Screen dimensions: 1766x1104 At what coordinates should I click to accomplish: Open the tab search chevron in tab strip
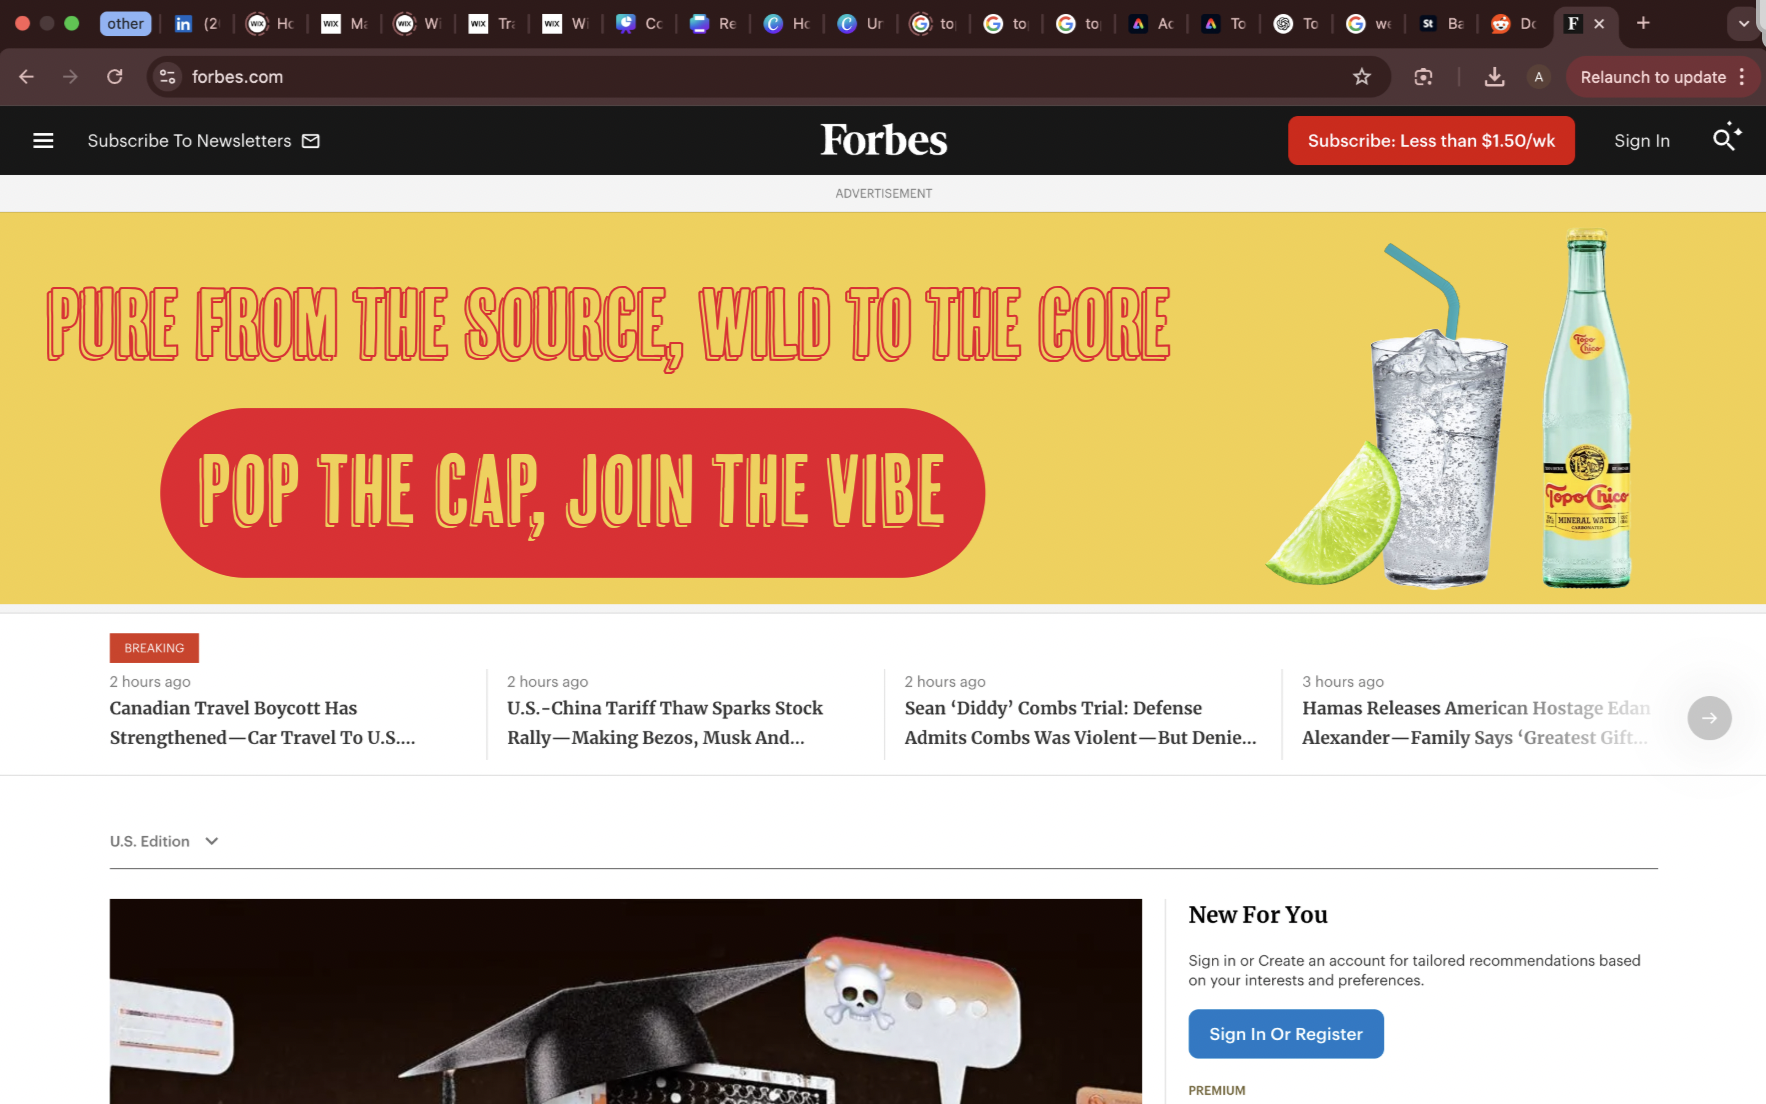pyautogui.click(x=1743, y=23)
